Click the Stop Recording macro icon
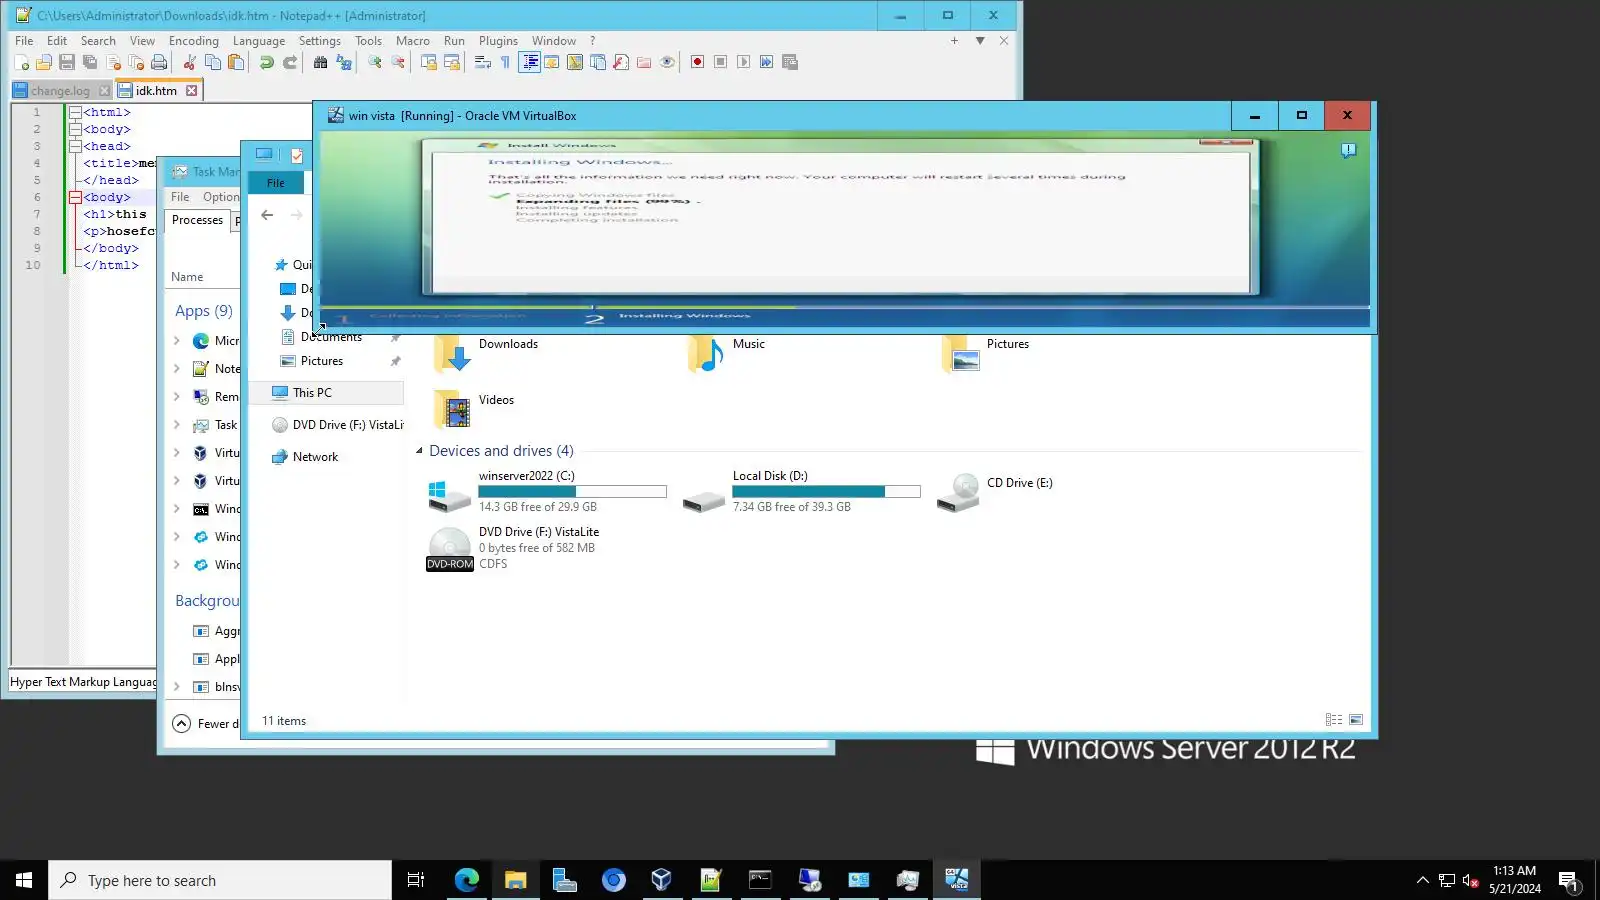Screen dimensions: 1600x900 pyautogui.click(x=720, y=62)
